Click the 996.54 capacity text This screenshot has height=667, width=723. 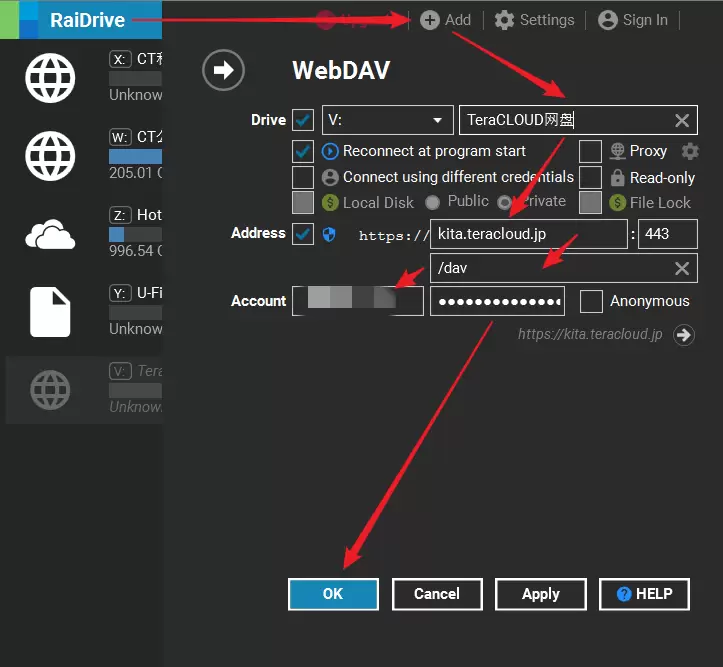tap(136, 251)
